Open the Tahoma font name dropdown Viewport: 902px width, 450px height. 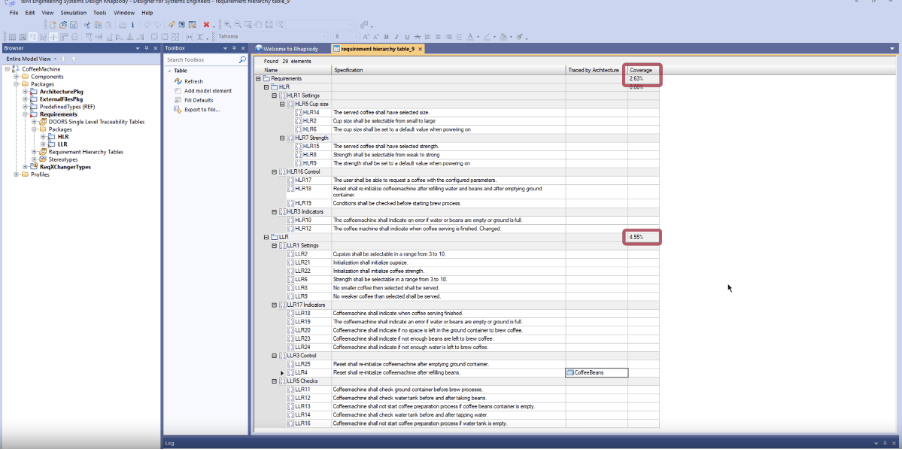point(324,37)
